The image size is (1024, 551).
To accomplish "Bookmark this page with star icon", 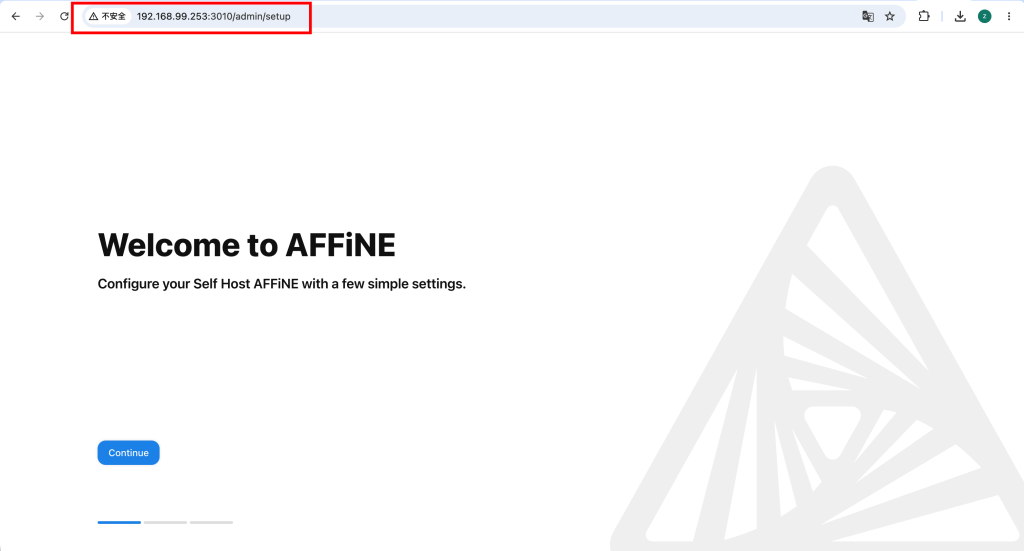I will [889, 16].
